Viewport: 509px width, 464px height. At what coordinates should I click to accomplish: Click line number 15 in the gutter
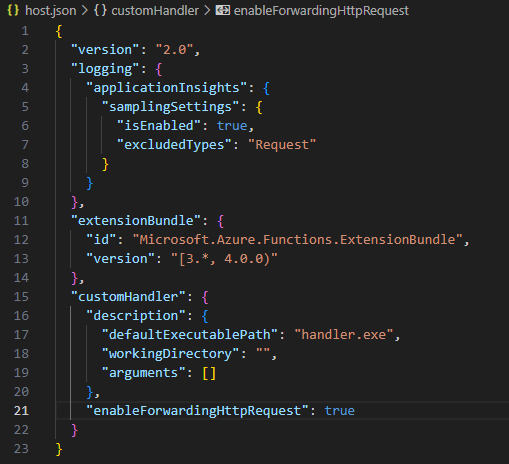[21, 297]
